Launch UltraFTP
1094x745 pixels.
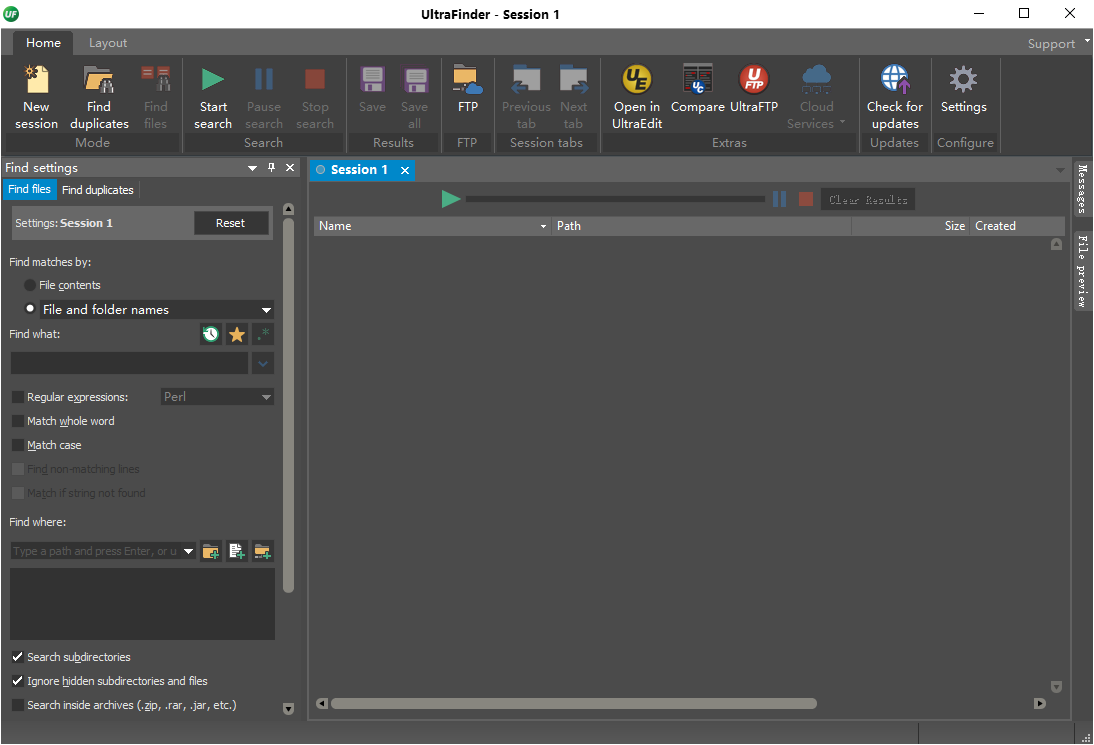coord(754,89)
